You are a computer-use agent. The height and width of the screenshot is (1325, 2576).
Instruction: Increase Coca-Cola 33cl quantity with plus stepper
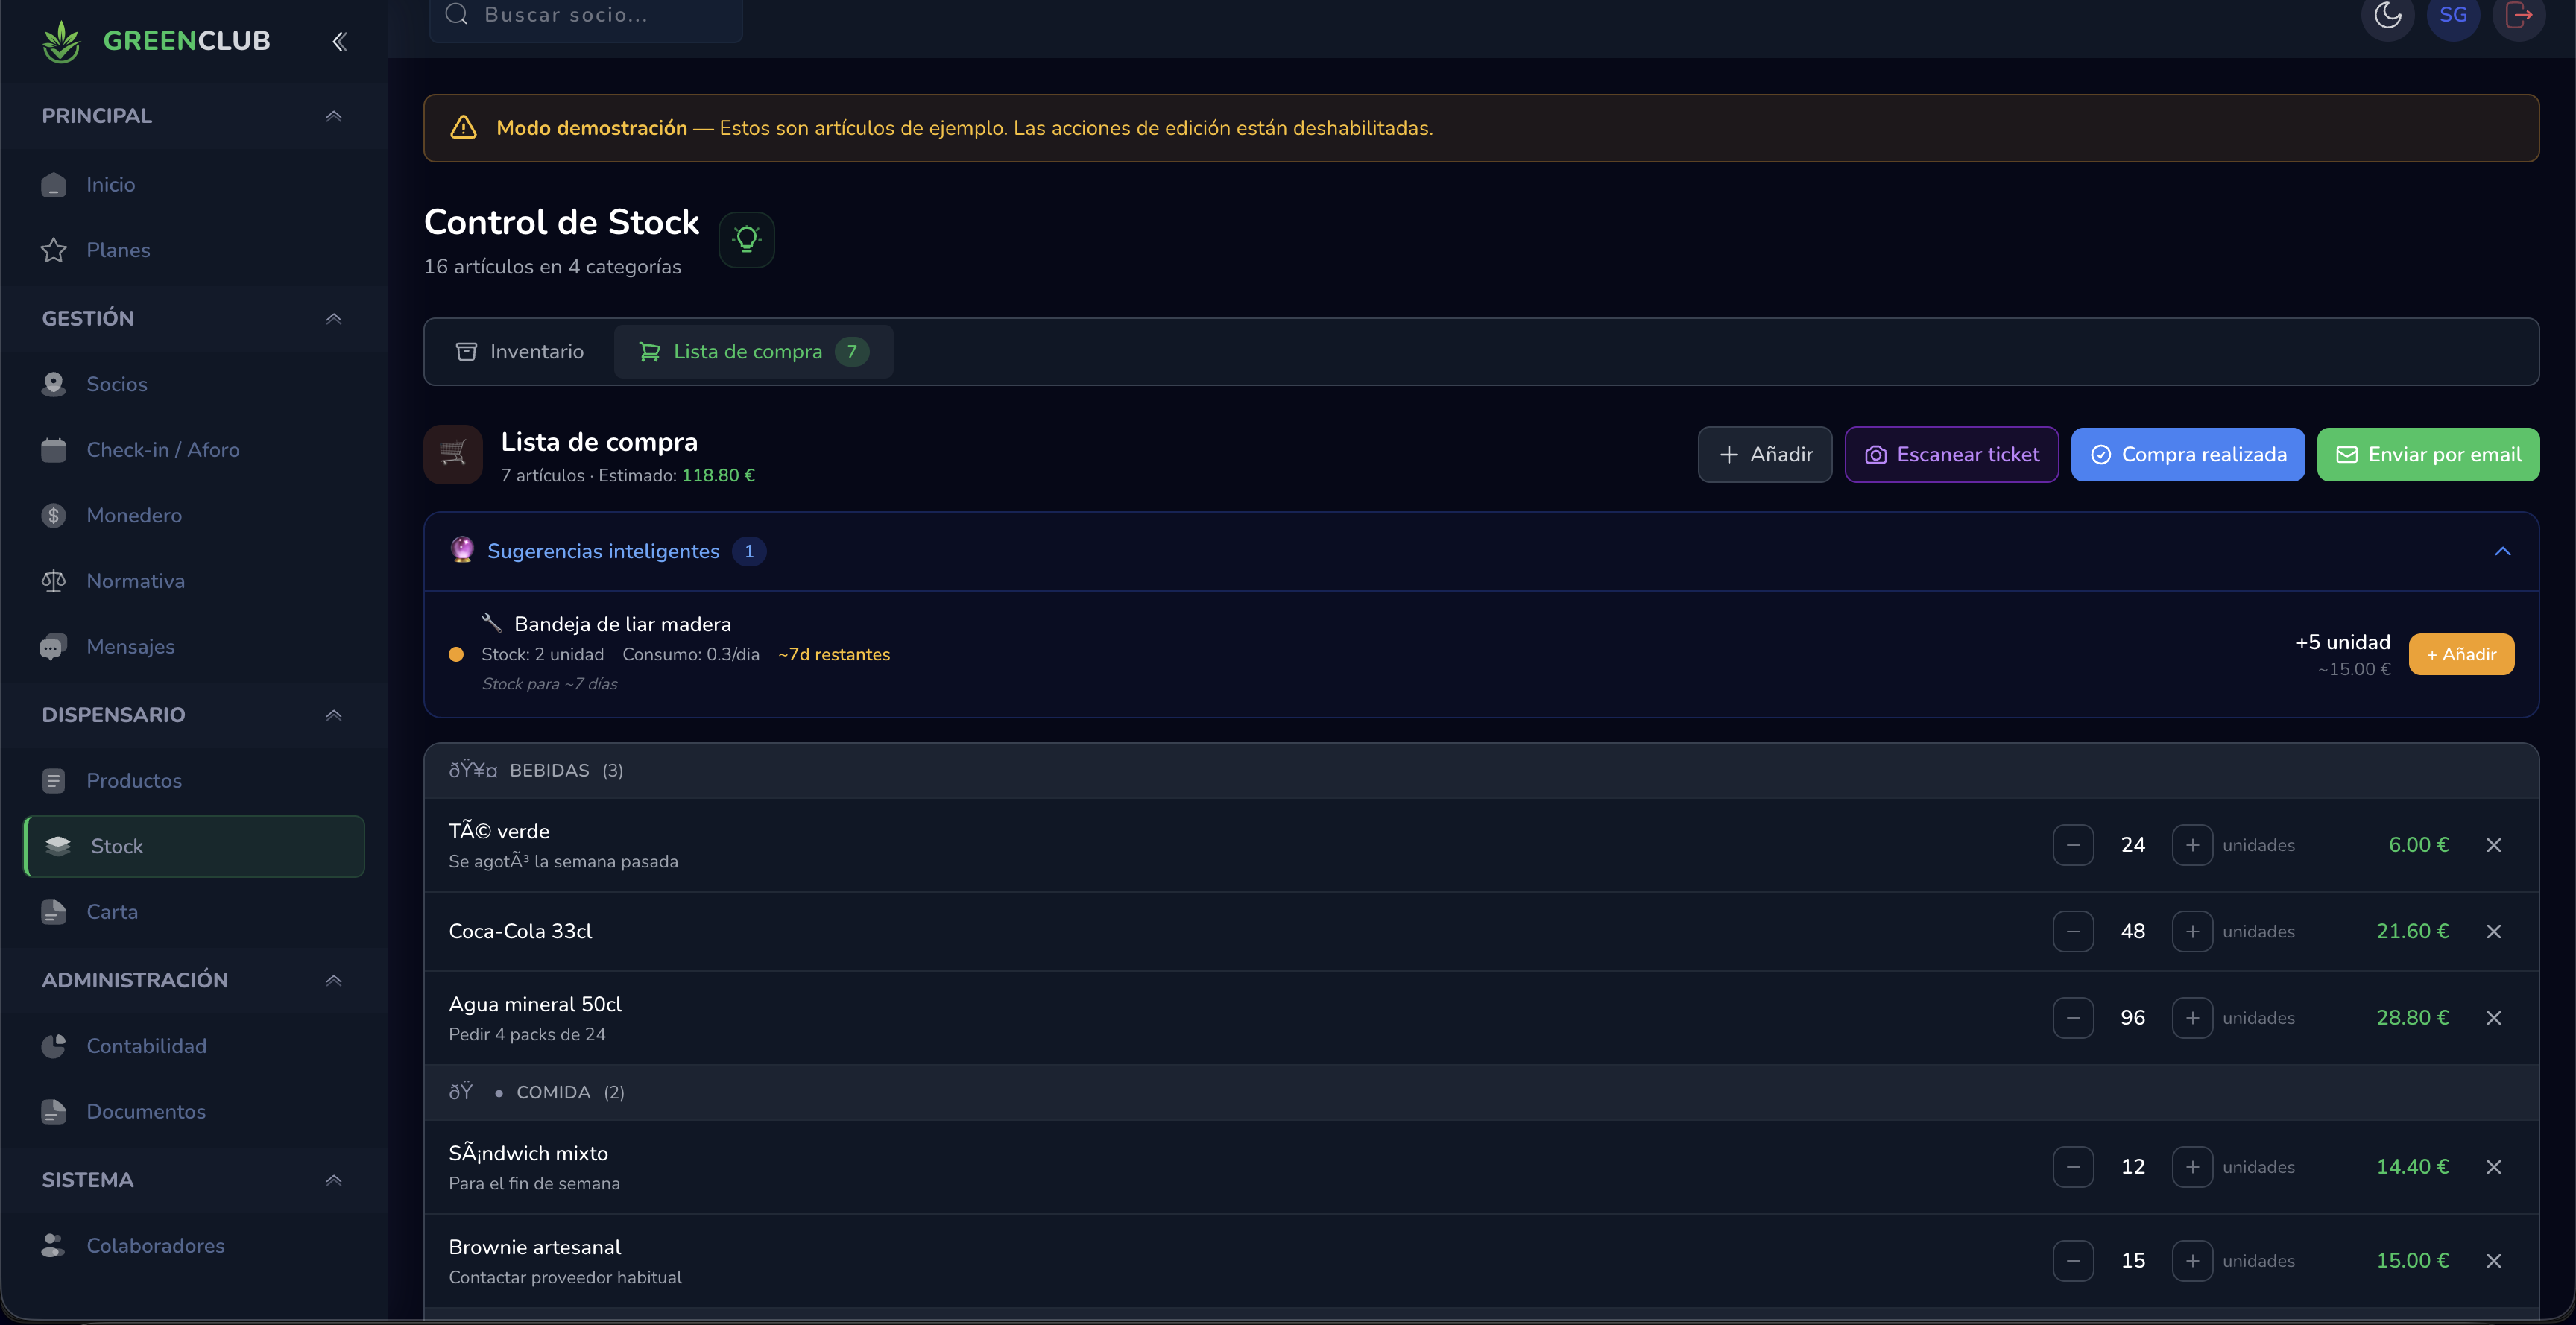[x=2193, y=931]
